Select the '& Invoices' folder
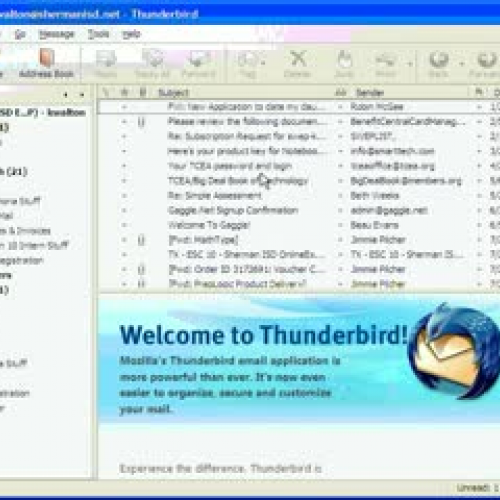500x500 pixels. (26, 231)
